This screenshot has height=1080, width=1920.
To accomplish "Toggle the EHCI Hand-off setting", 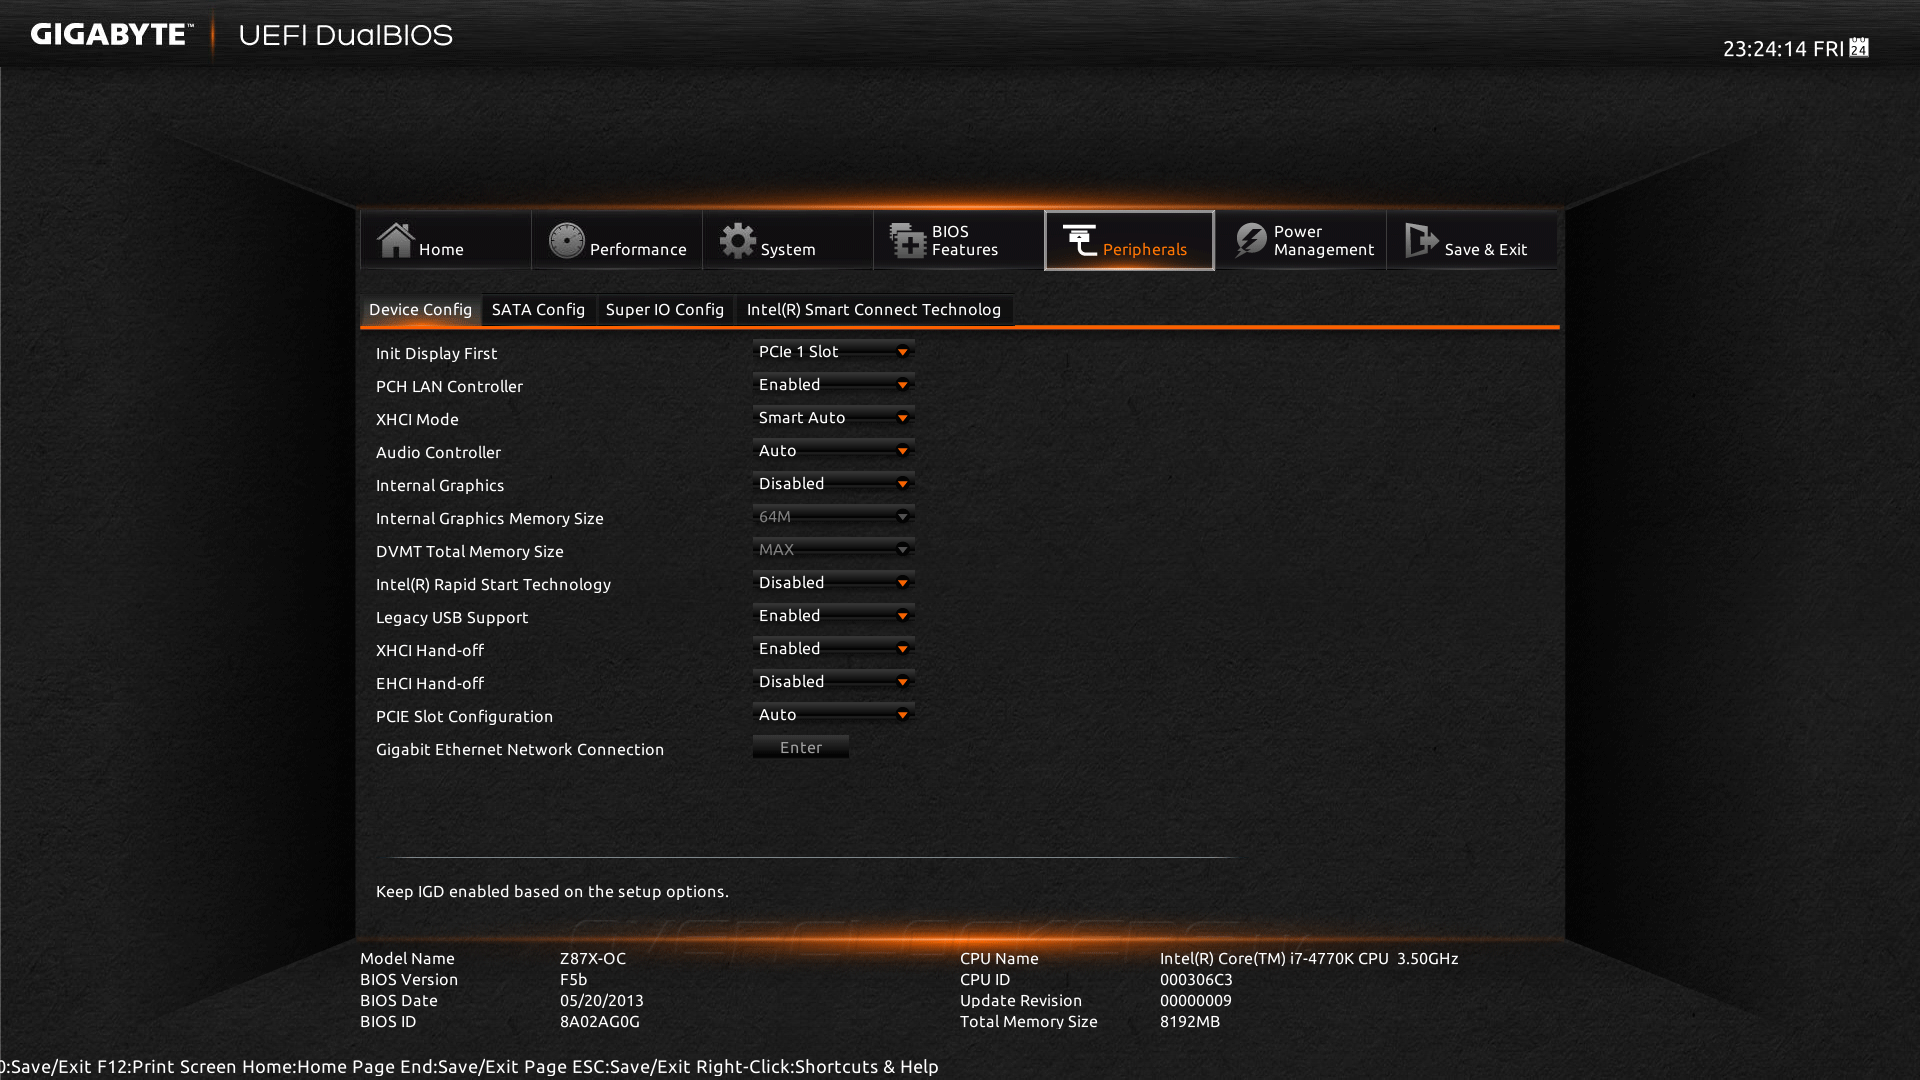I will [833, 682].
